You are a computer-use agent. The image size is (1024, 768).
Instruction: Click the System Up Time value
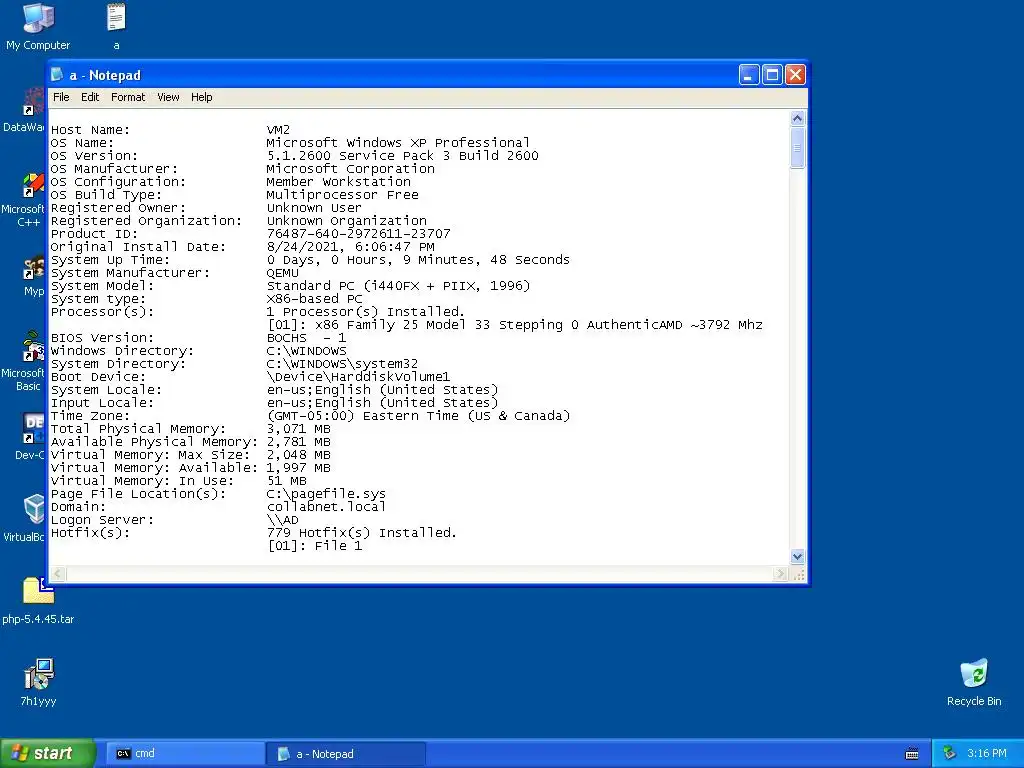(418, 260)
